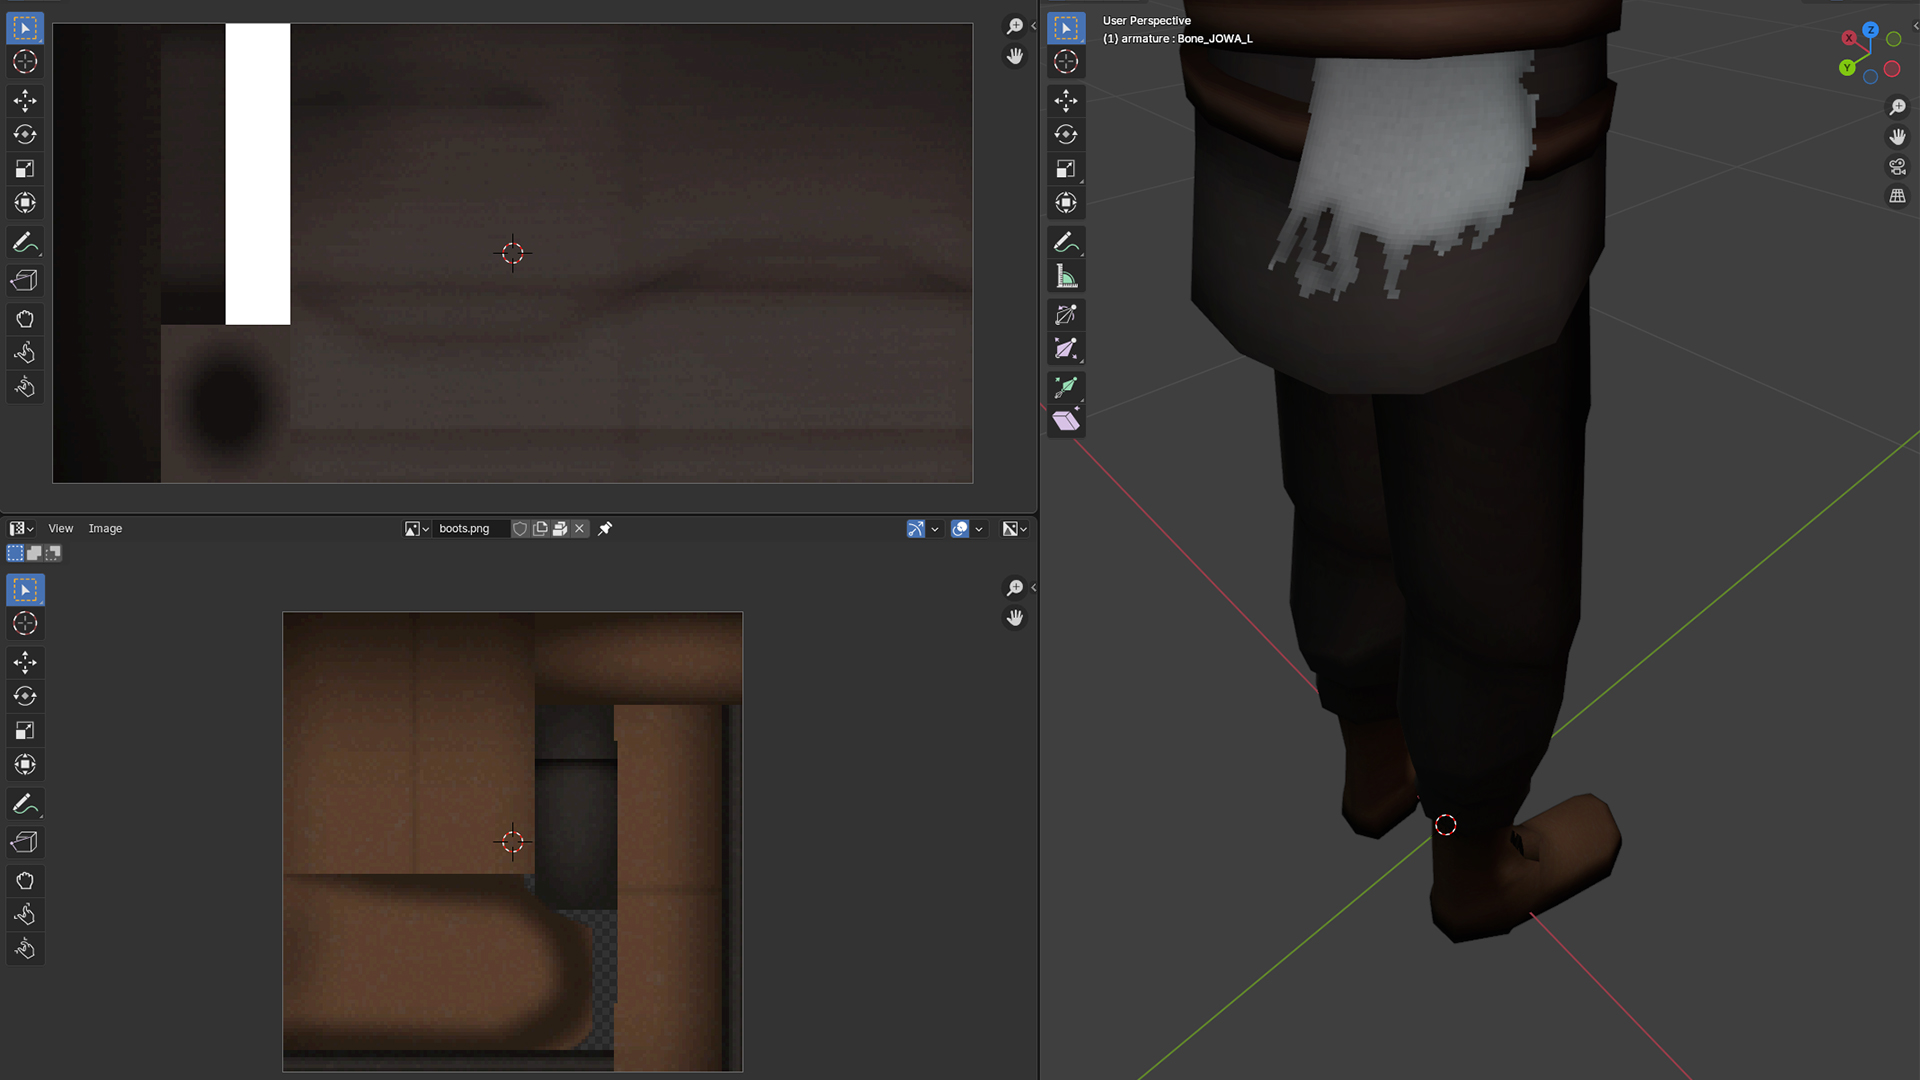Viewport: 1920px width, 1080px height.
Task: Toggle the pin image icon
Action: pyautogui.click(x=605, y=529)
